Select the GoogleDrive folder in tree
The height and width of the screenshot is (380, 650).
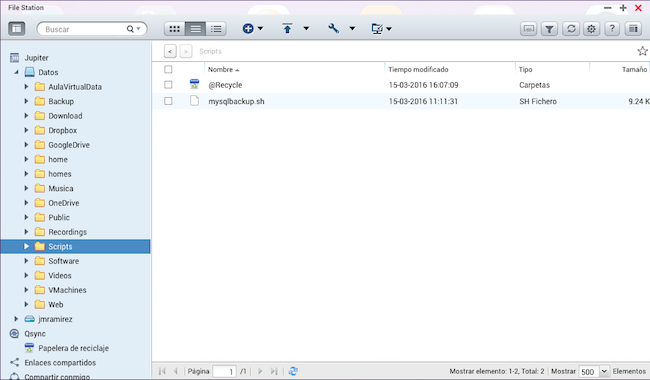coord(69,145)
